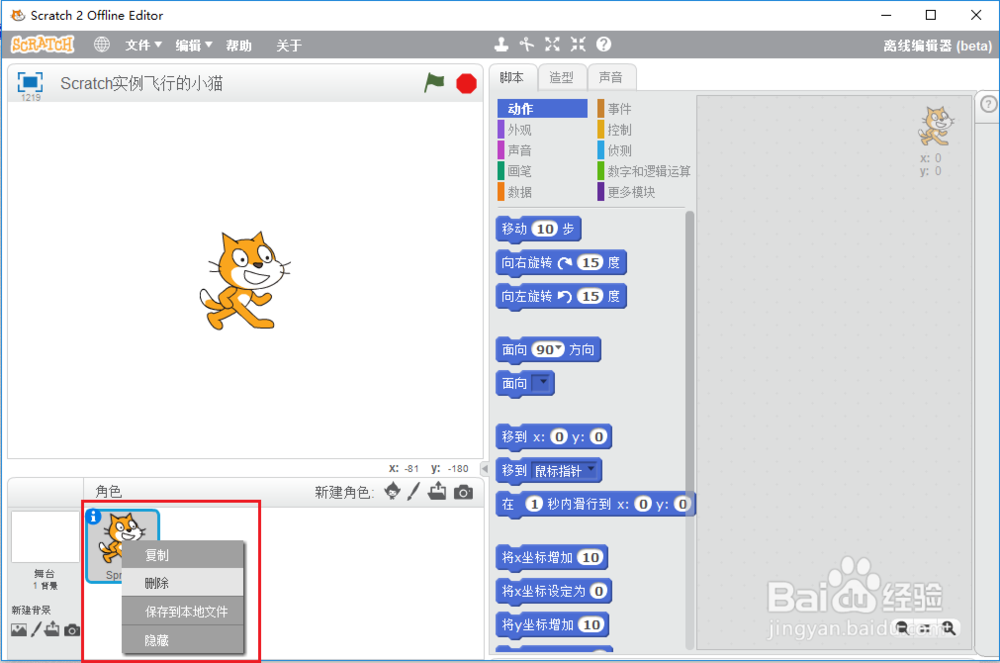Switch to the 造型 tab
Image resolution: width=1000 pixels, height=663 pixels.
point(561,78)
